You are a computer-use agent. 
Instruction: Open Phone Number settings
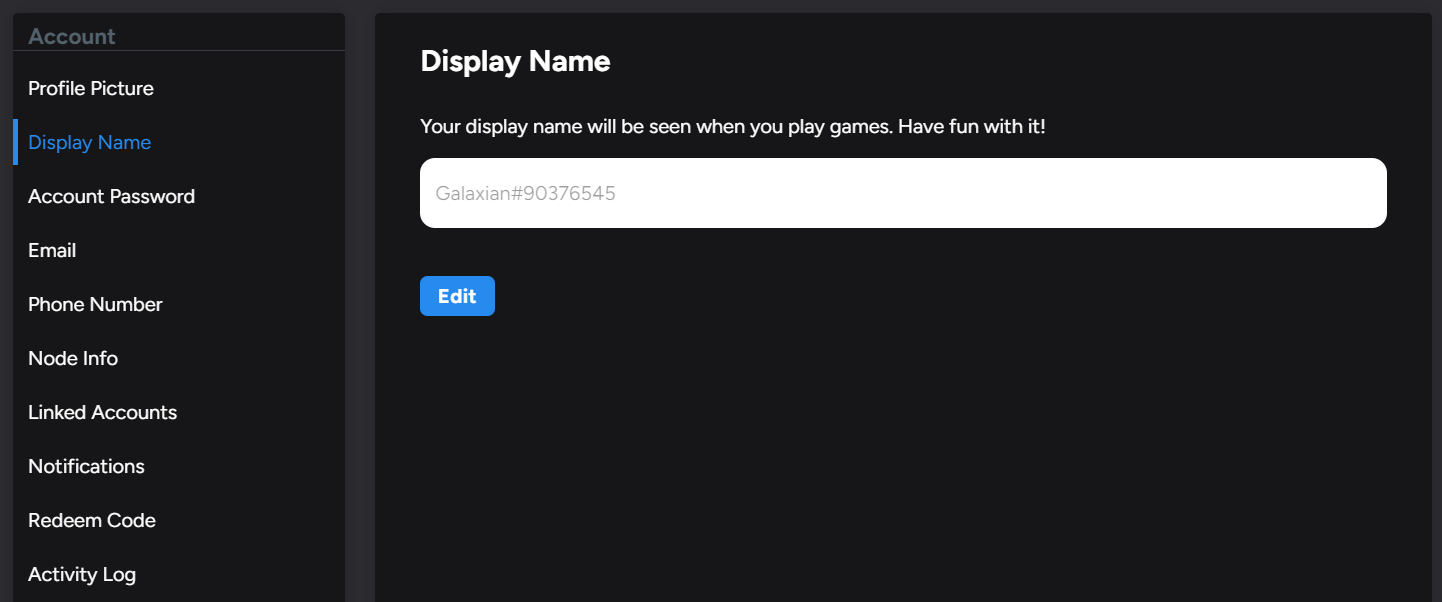[x=95, y=304]
